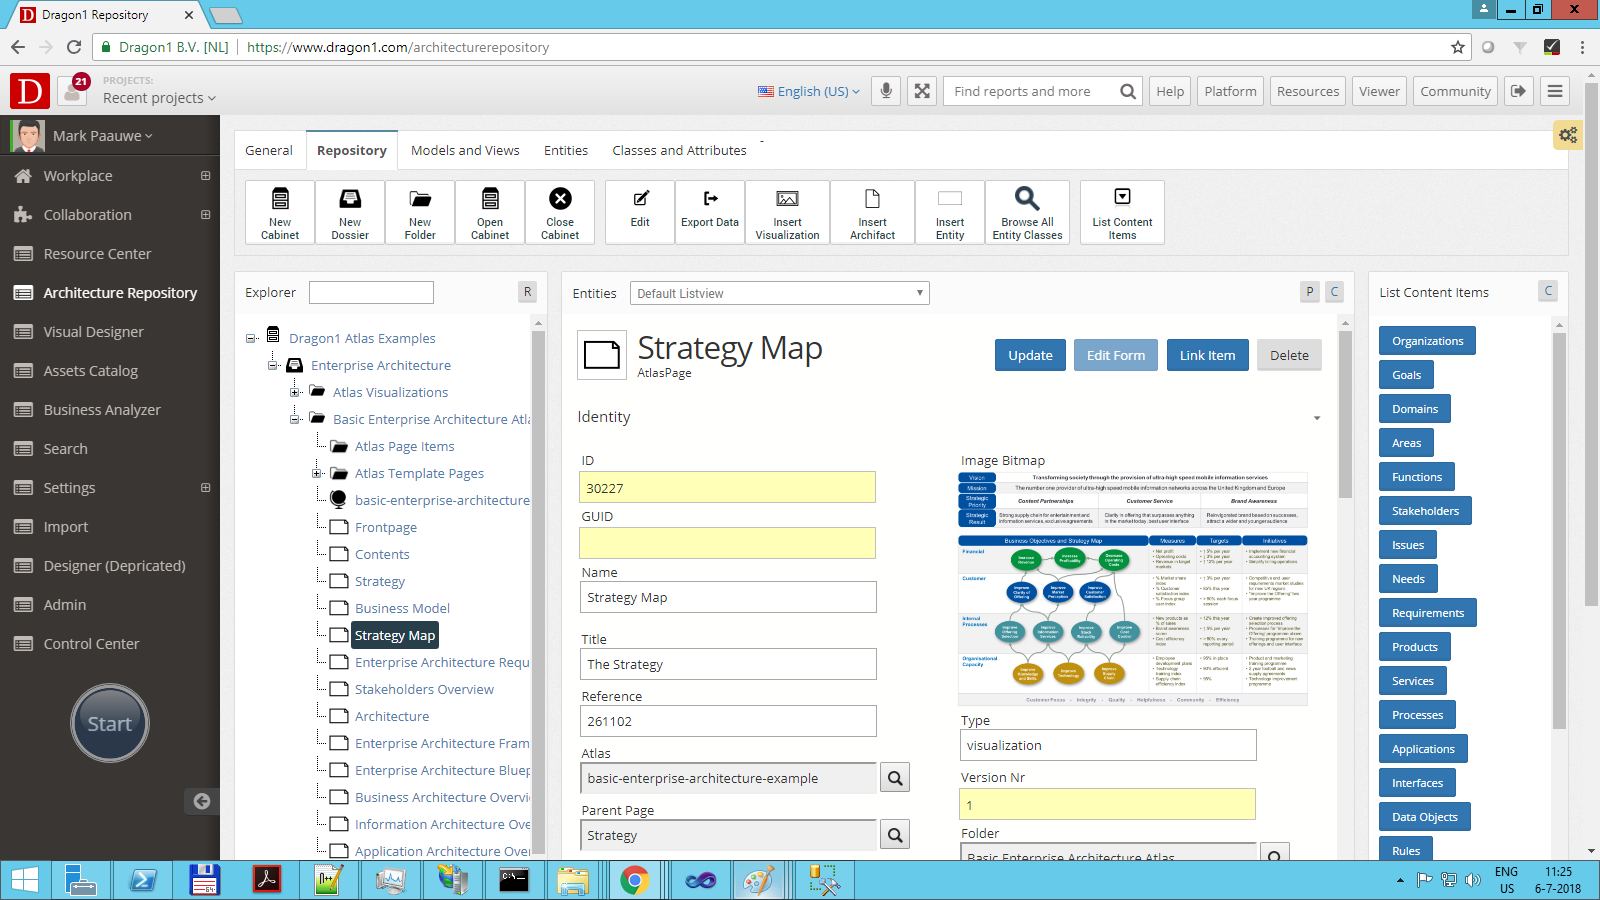
Task: Click the Explorer R button
Action: point(527,292)
